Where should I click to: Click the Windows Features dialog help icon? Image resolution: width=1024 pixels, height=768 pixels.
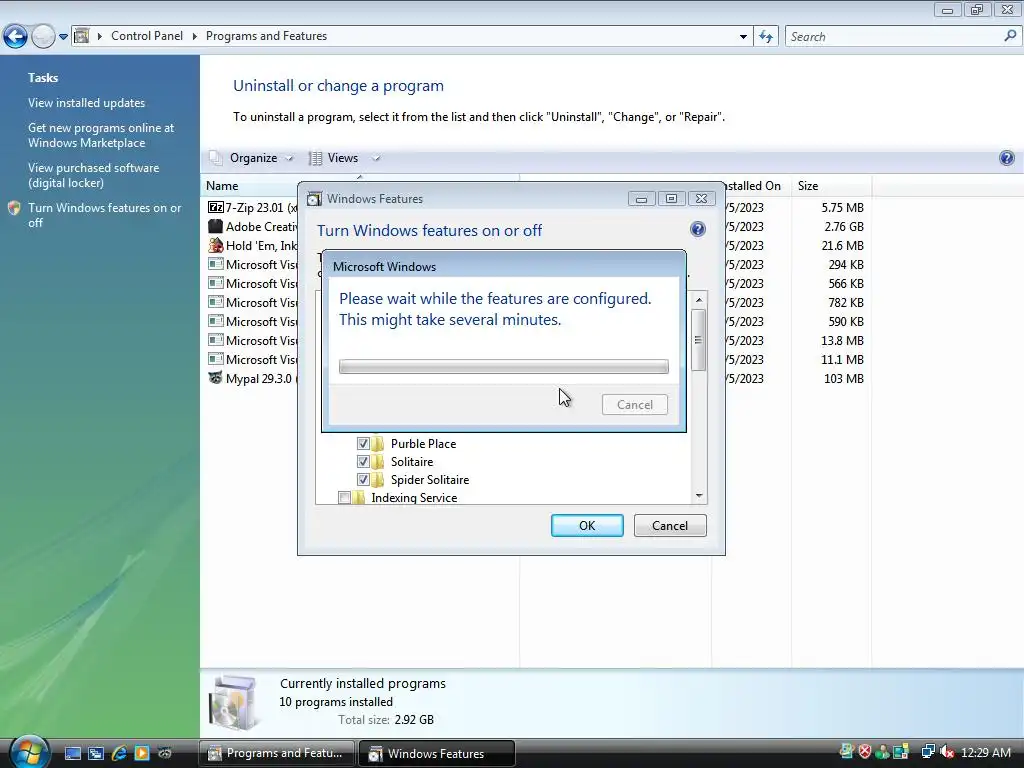pyautogui.click(x=697, y=229)
